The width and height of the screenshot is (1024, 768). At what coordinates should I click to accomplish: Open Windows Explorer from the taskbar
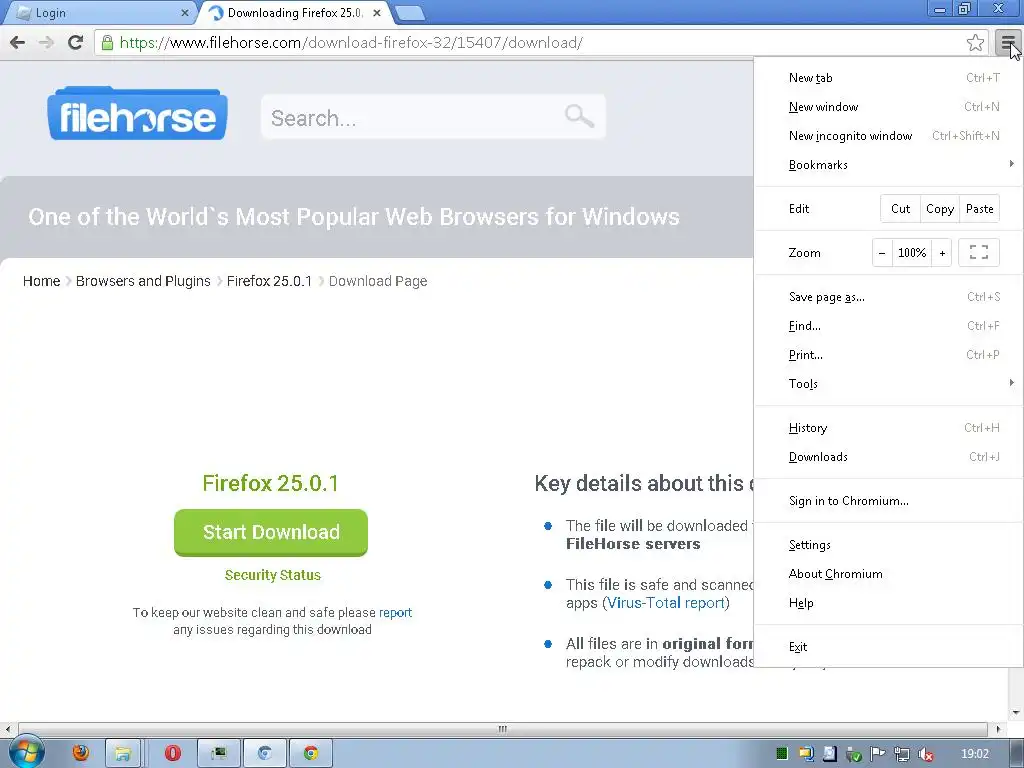click(122, 754)
